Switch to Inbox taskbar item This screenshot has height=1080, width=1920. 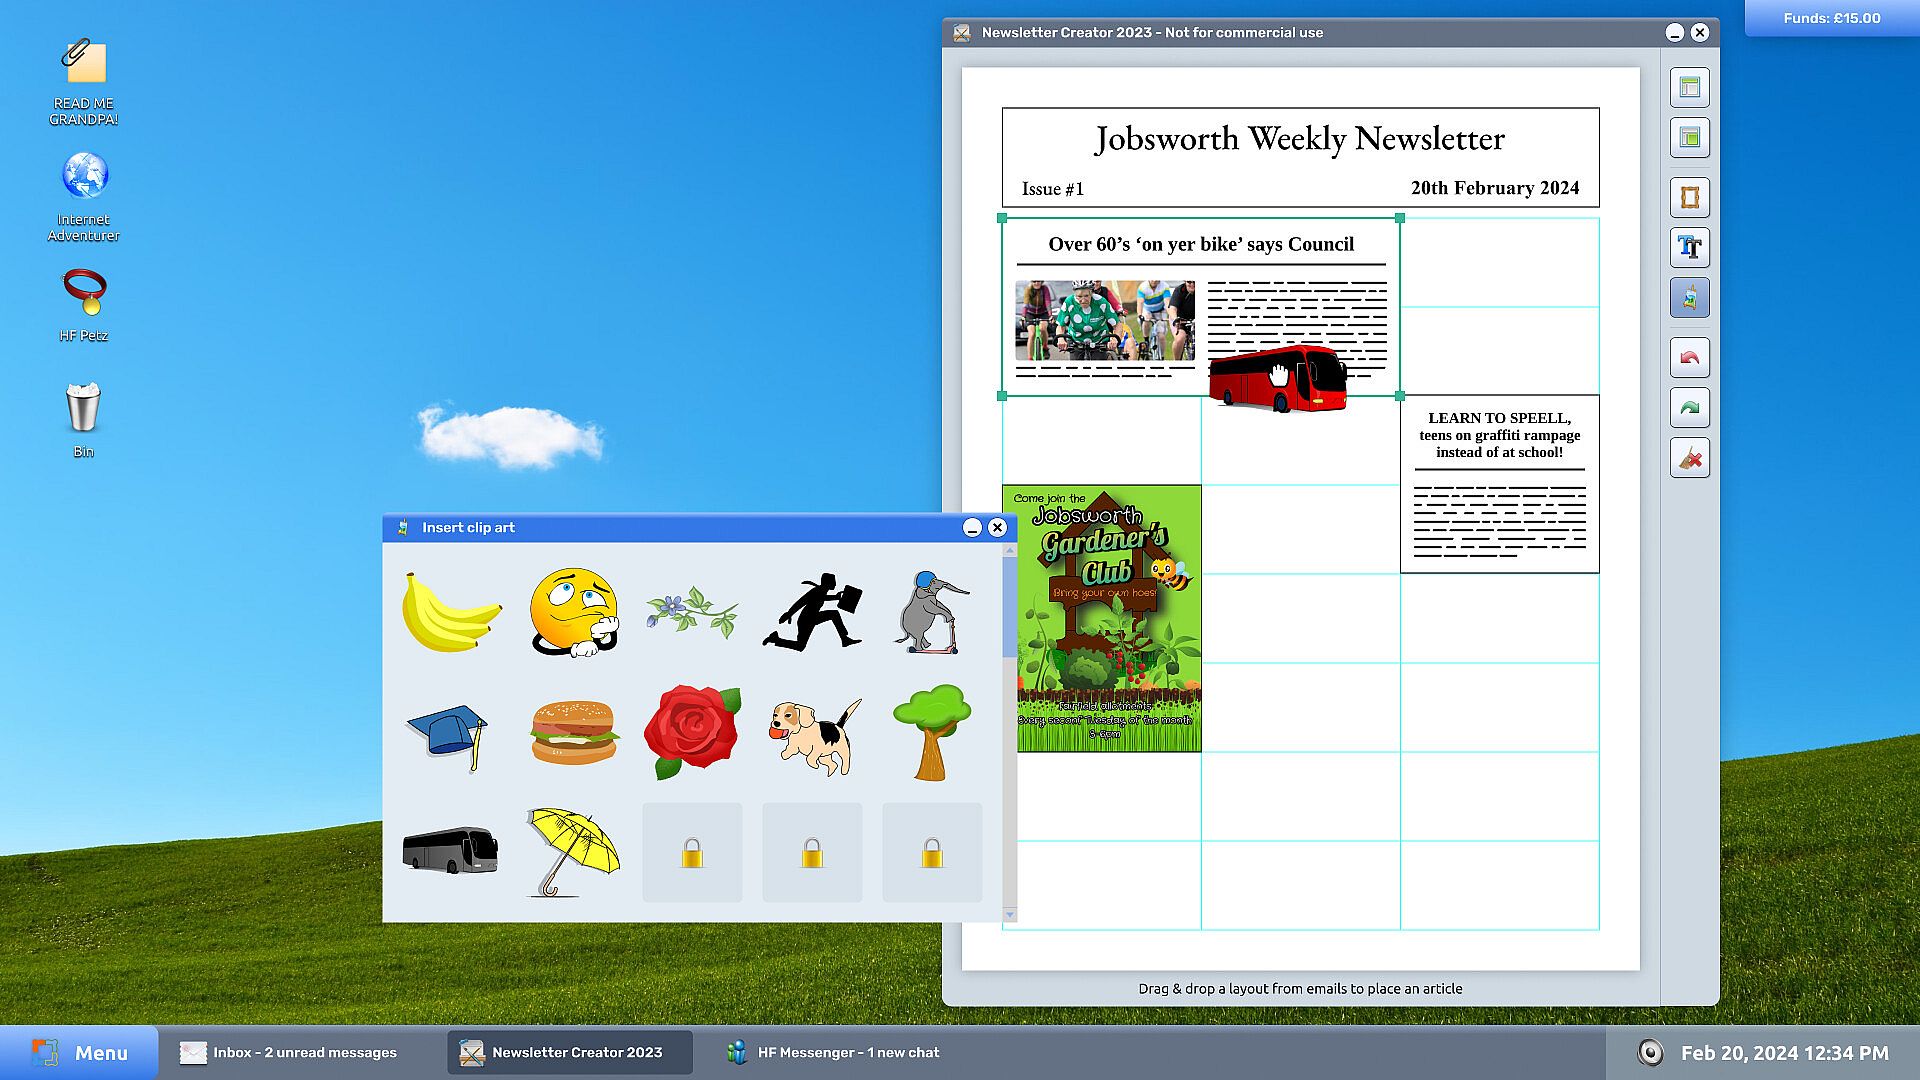290,1052
